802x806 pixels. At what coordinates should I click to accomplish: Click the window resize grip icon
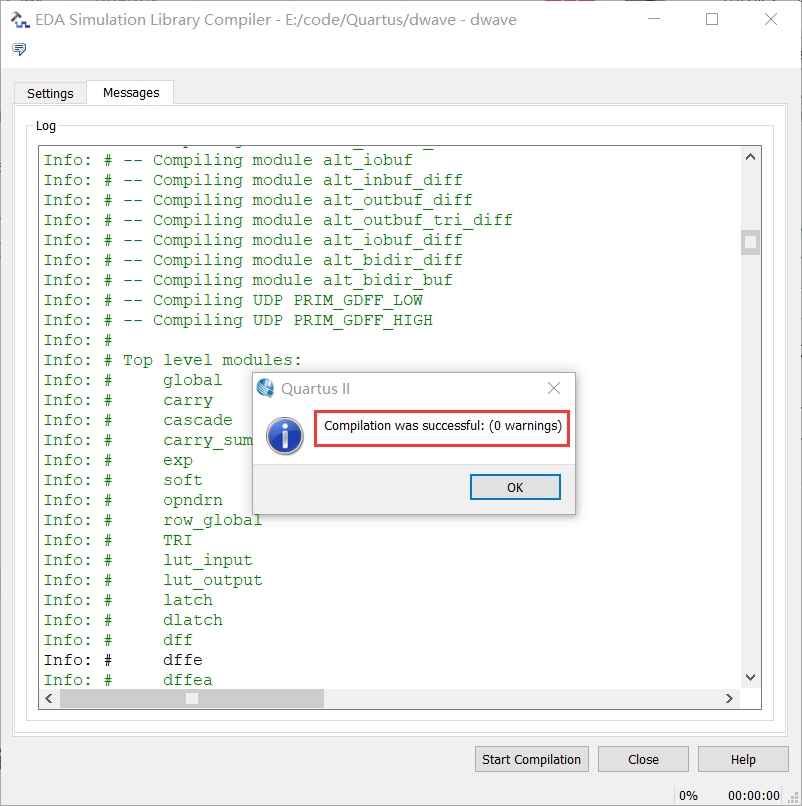[793, 797]
